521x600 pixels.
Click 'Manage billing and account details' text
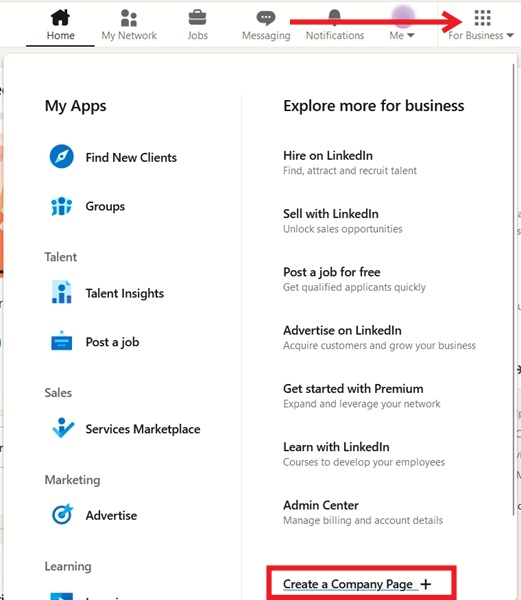(363, 520)
